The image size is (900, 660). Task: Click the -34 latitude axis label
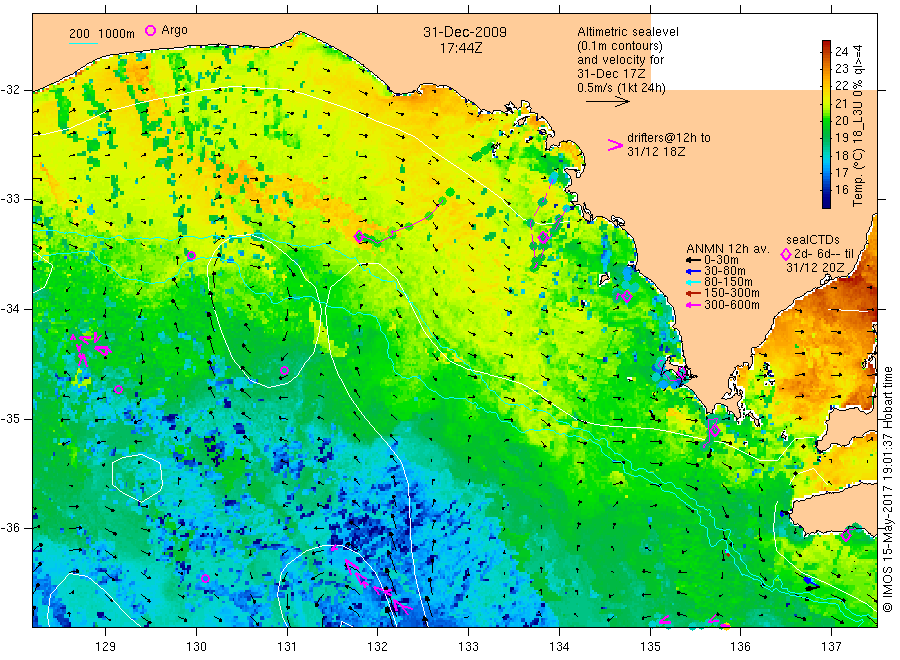tap(10, 309)
